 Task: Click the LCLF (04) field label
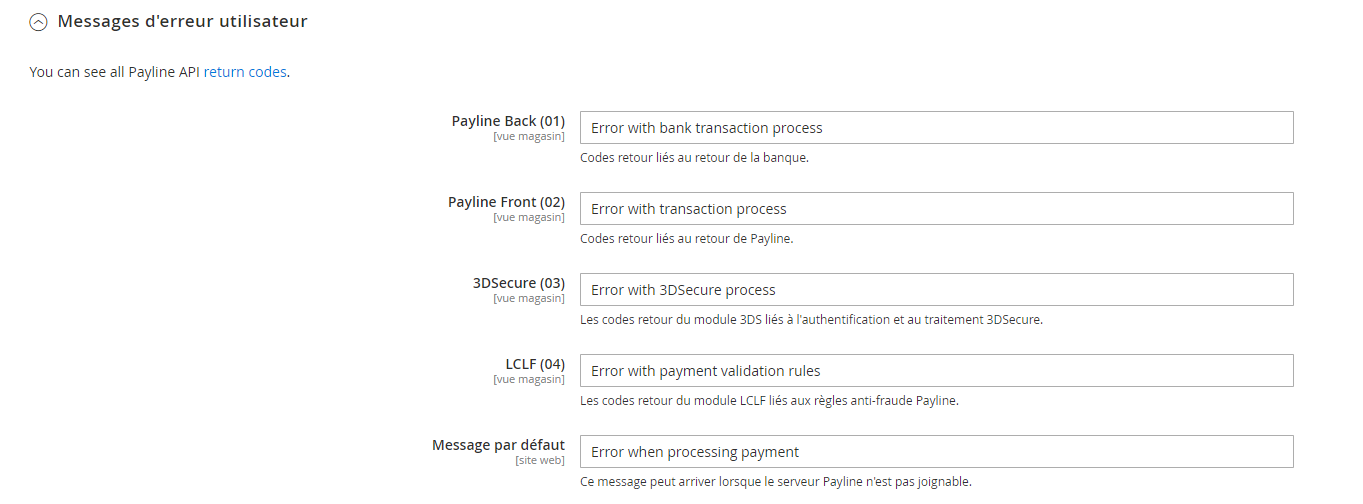[x=535, y=364]
